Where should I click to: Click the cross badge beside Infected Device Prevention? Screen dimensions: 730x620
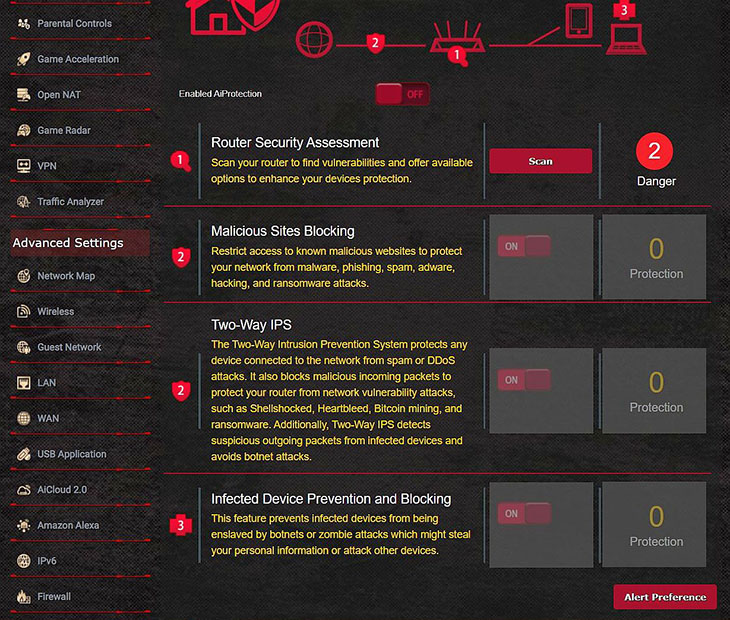point(181,526)
